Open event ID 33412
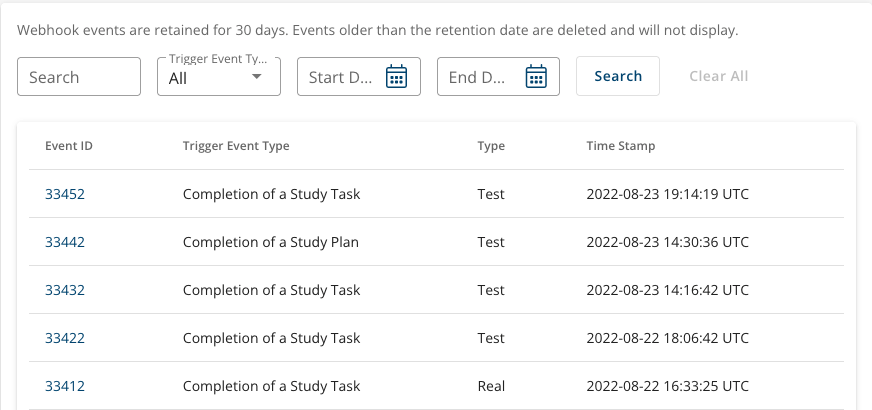The height and width of the screenshot is (410, 872). click(65, 386)
